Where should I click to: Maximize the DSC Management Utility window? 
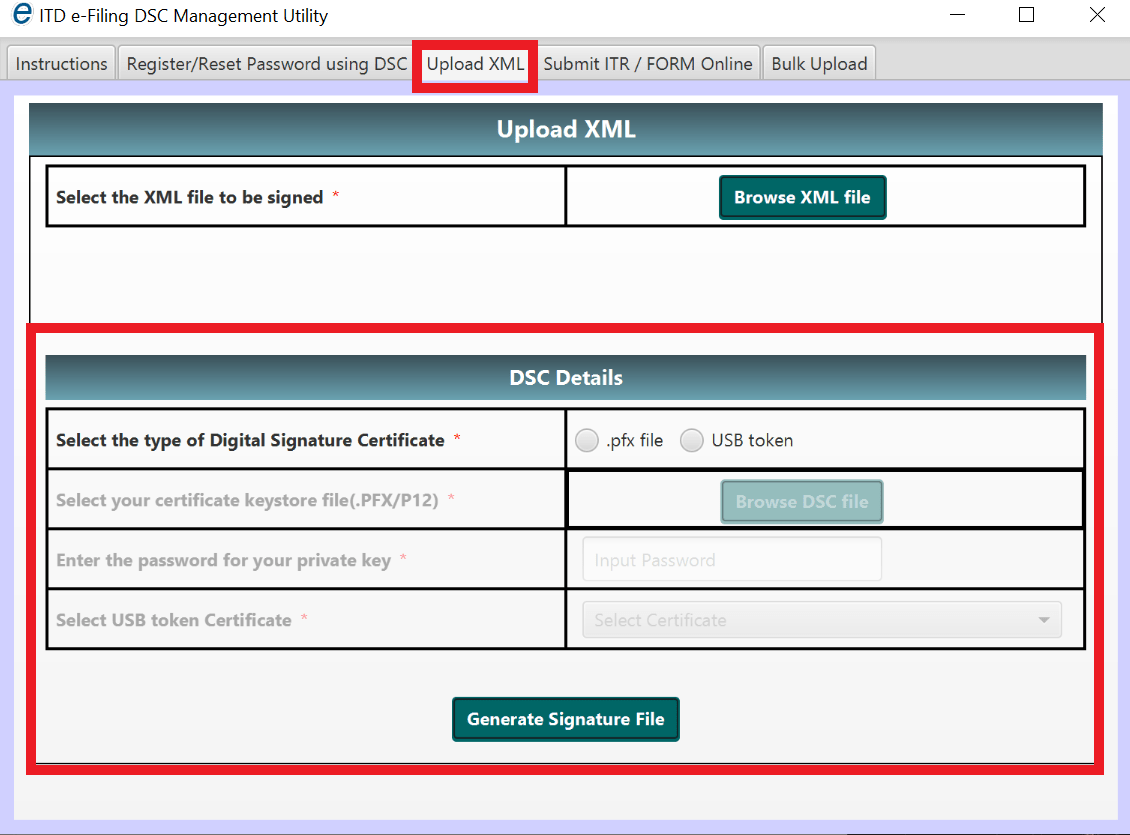(x=1026, y=14)
